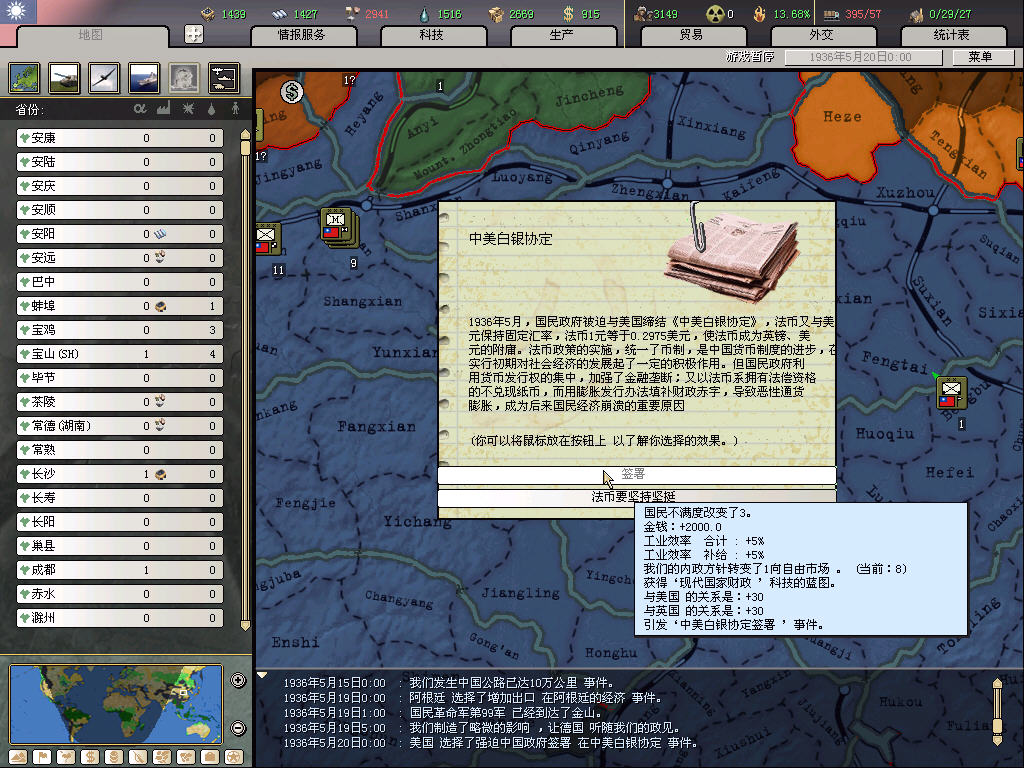
Task: Click the date display 1936年5月20日
Action: 863,57
